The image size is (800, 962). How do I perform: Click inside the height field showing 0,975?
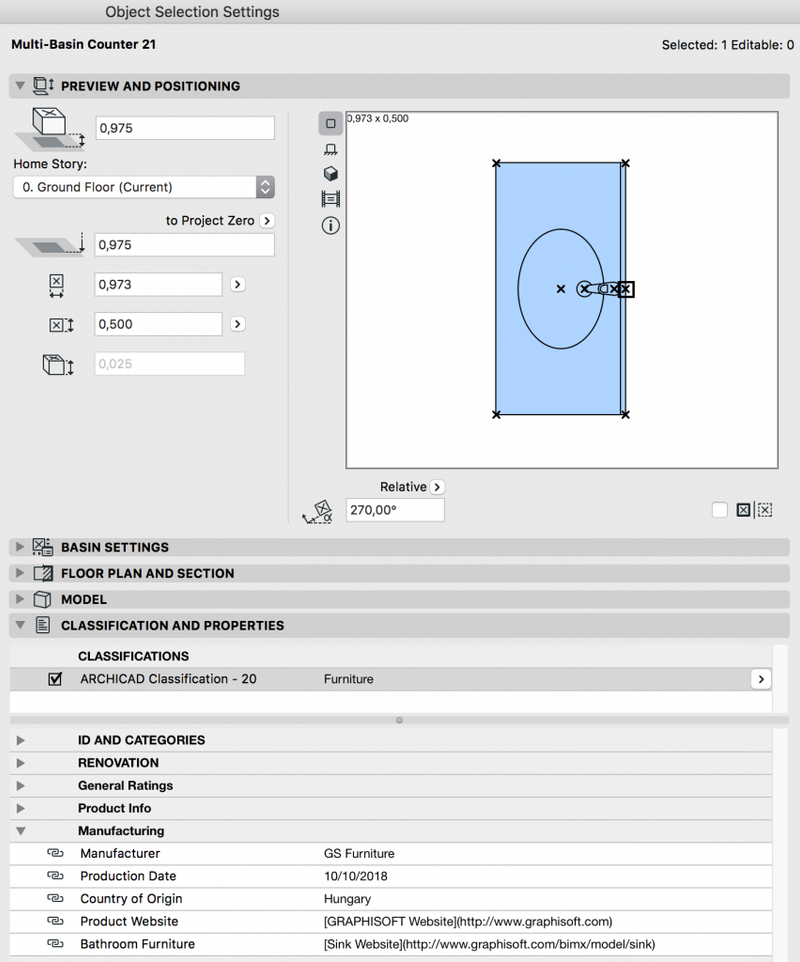coord(184,127)
